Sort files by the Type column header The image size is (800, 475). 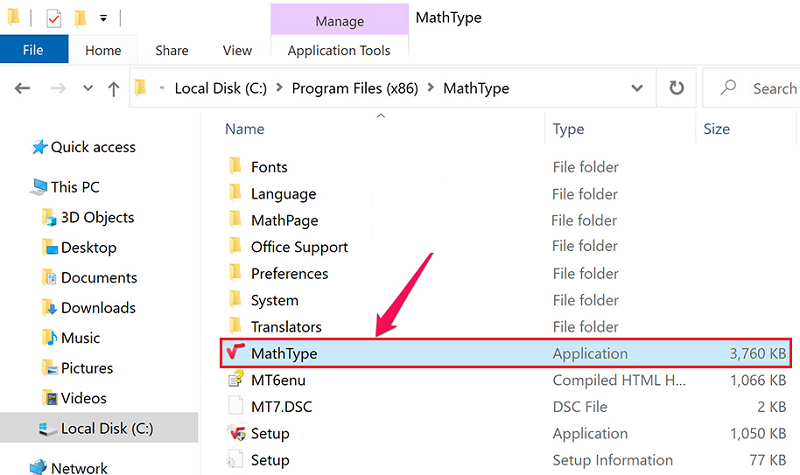tap(568, 129)
